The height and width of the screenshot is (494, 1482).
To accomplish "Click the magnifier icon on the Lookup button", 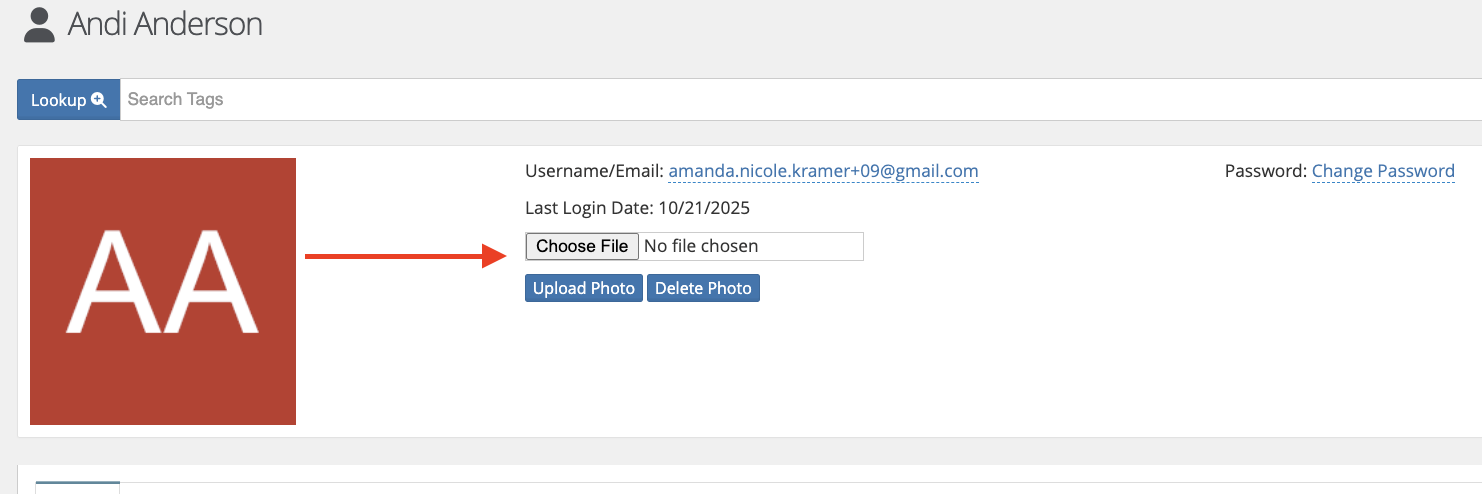I will click(99, 100).
